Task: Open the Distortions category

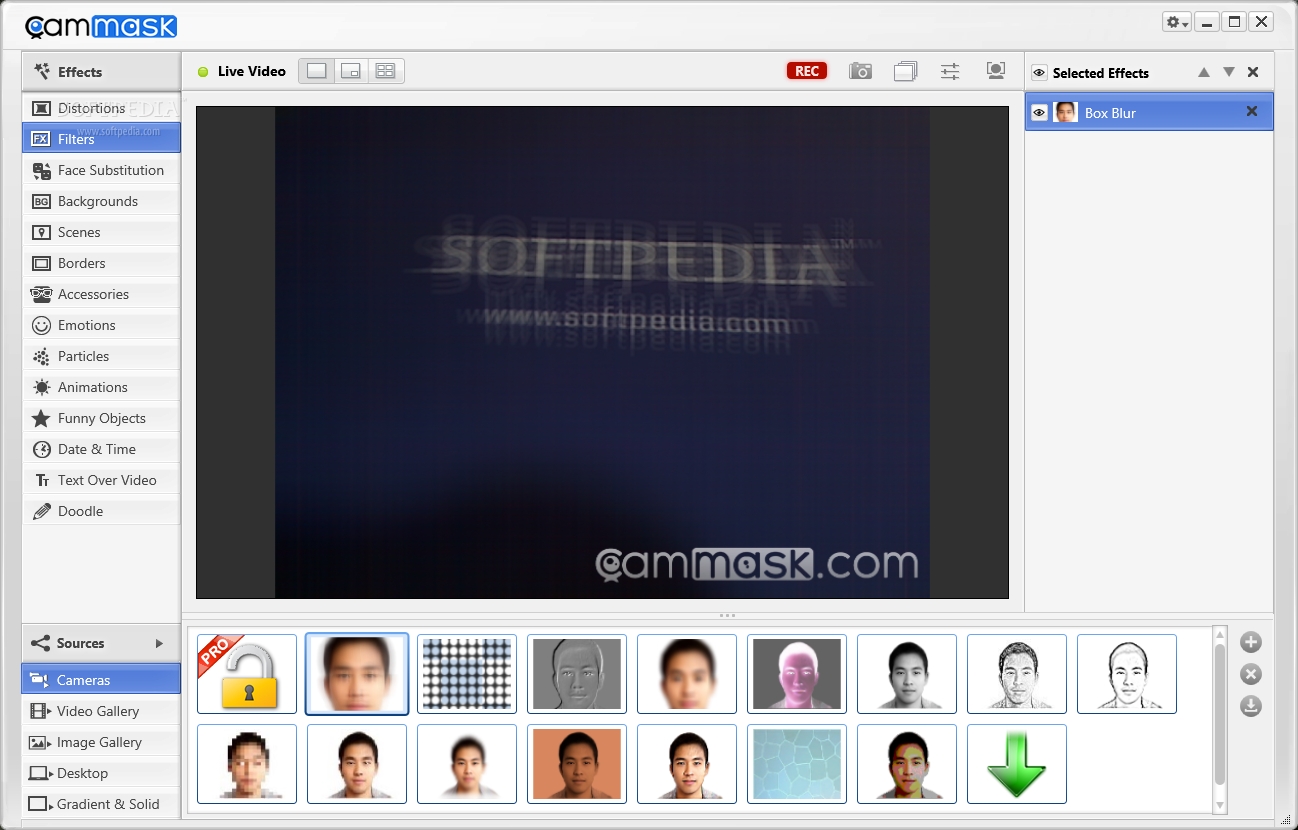Action: (101, 108)
